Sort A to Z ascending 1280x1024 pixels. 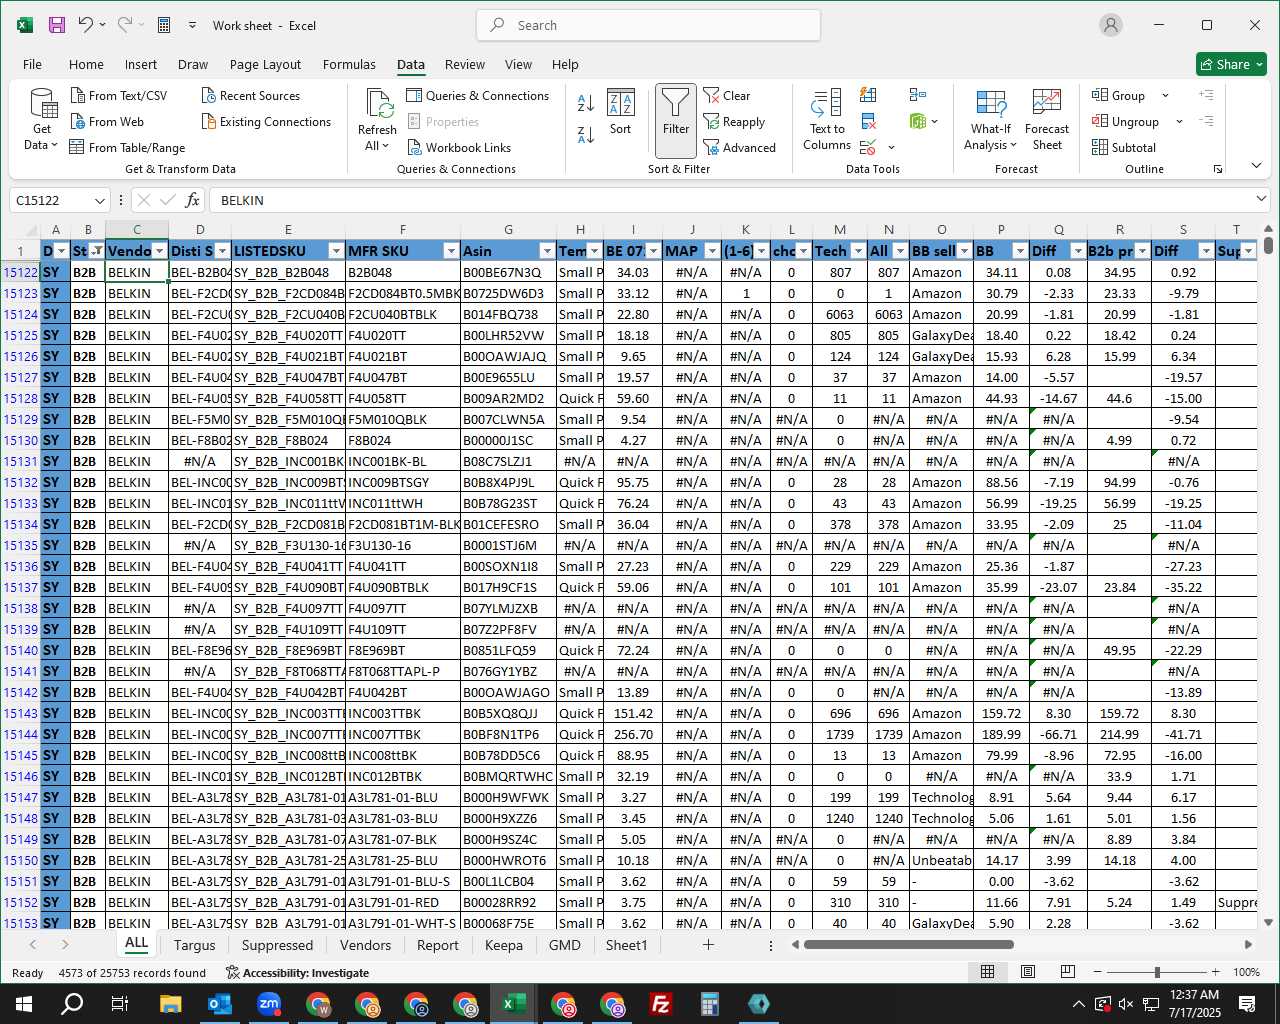coord(586,102)
